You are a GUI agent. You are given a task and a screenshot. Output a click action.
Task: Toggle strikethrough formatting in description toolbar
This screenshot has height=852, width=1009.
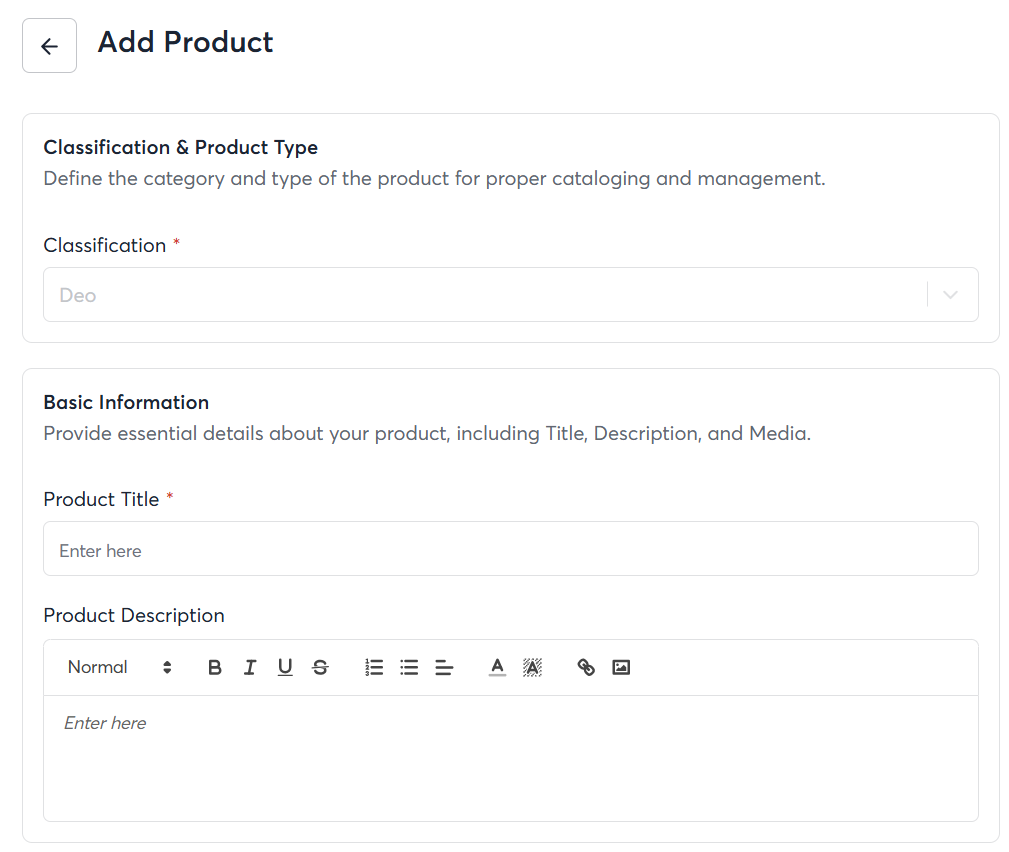tap(320, 667)
